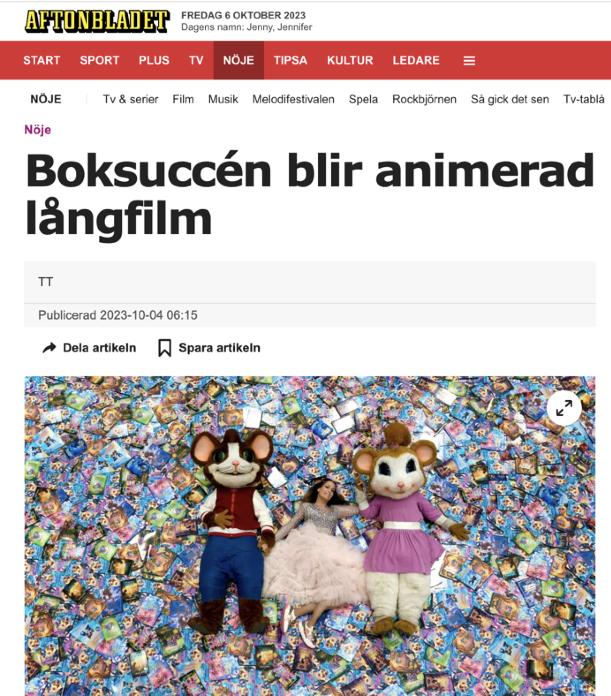Go to the Melodifestivalen subsection

293,99
